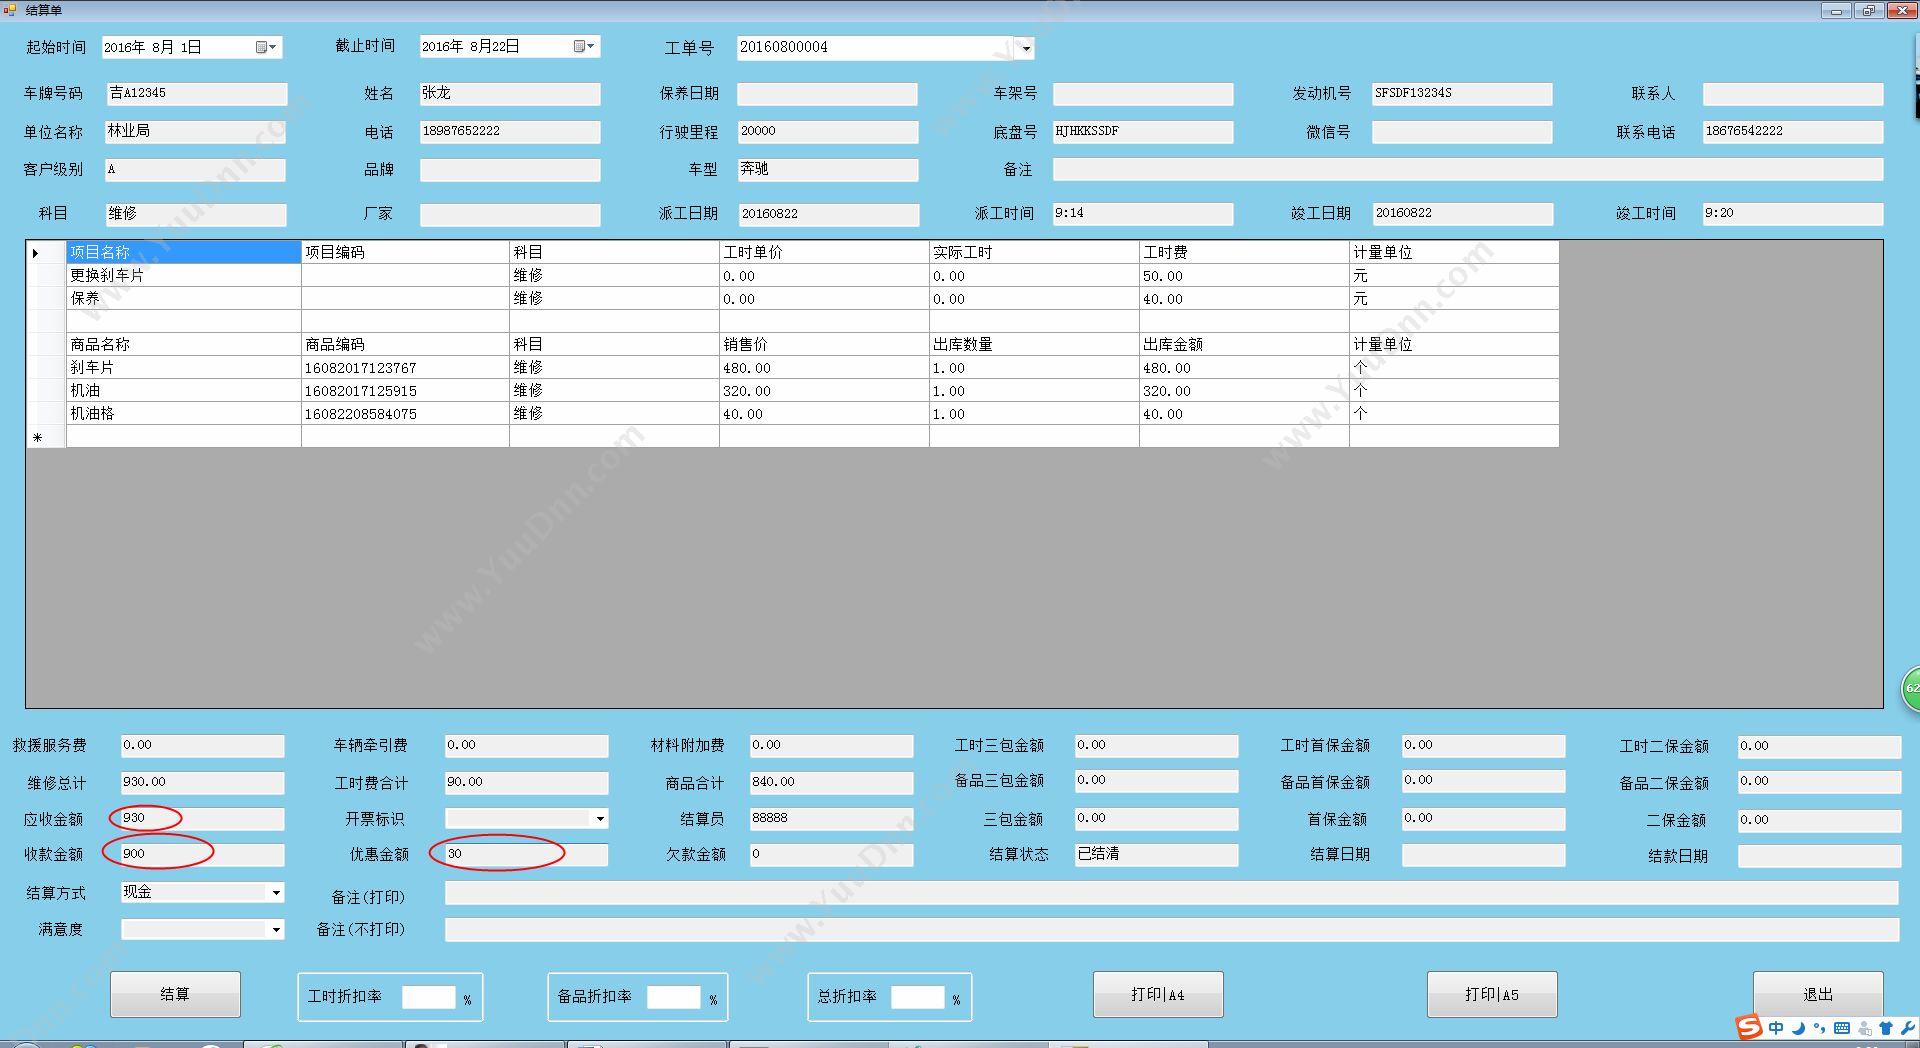Click the 应收金额 field showing 930
This screenshot has width=1920, height=1048.
203,819
